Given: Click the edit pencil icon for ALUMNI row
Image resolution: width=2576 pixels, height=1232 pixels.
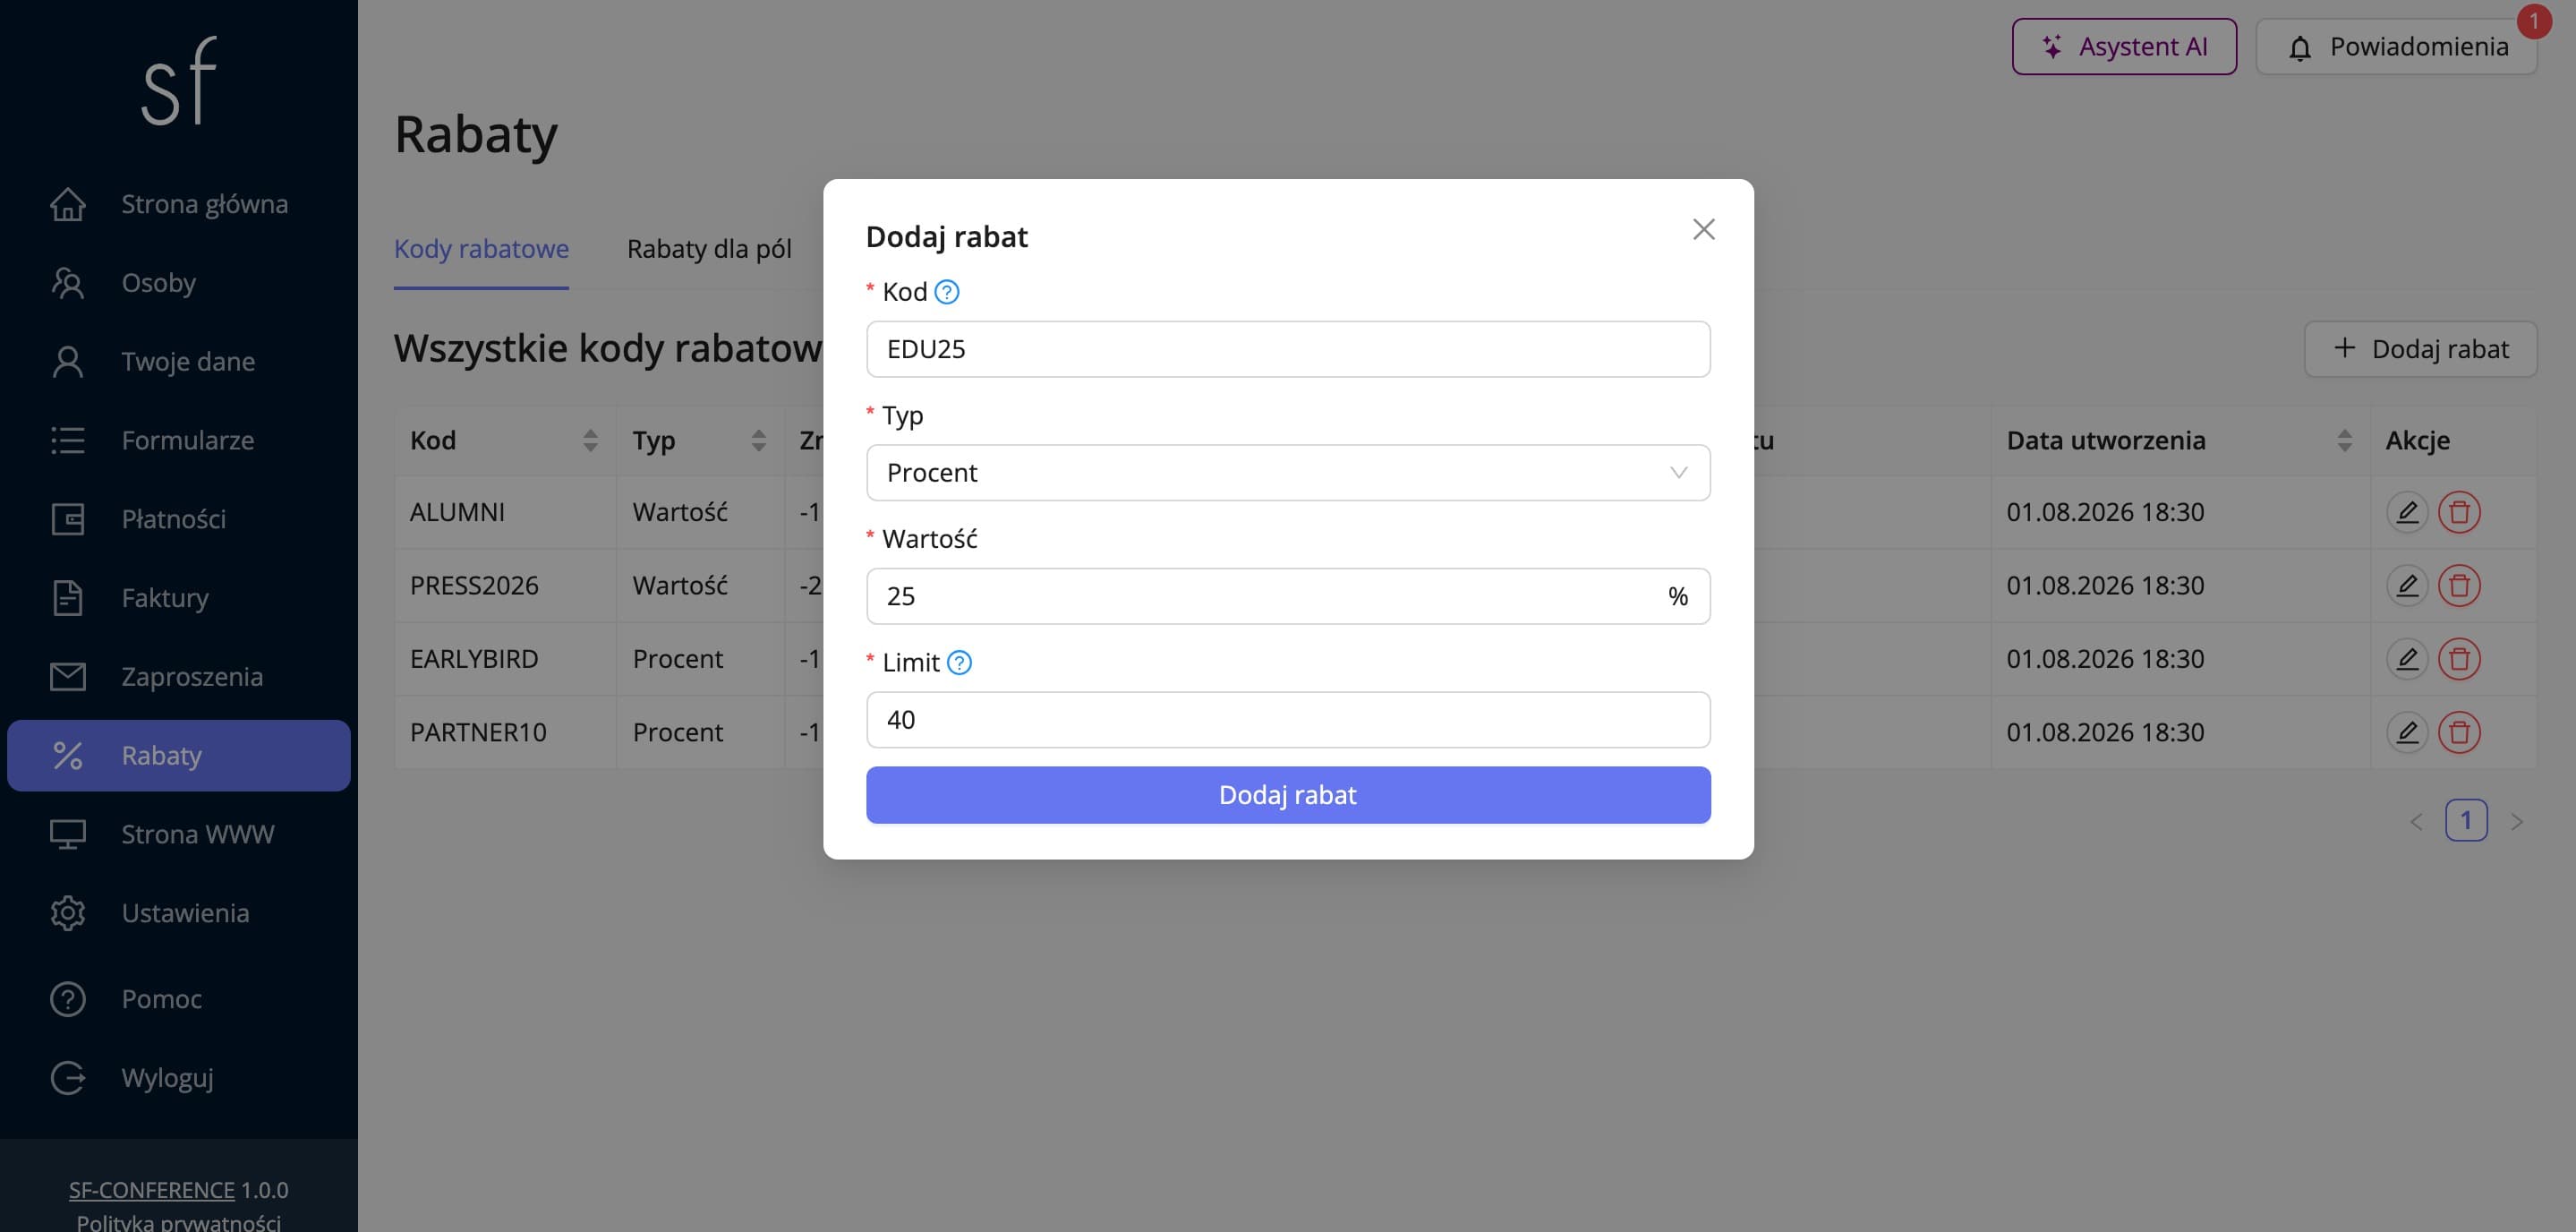Looking at the screenshot, I should click(2407, 512).
